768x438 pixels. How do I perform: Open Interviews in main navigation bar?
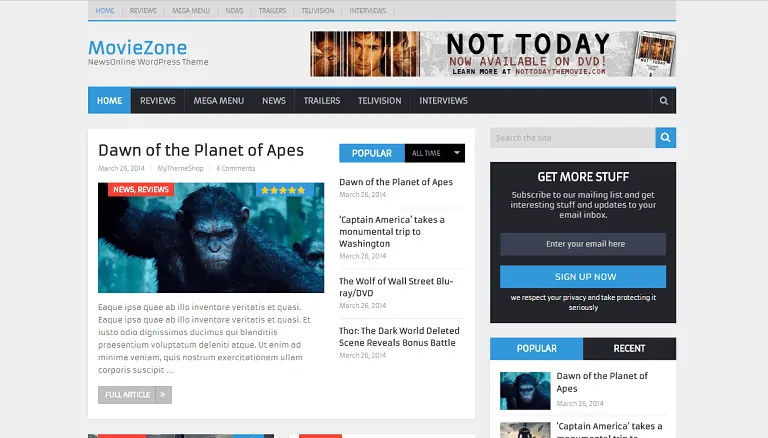pos(443,101)
